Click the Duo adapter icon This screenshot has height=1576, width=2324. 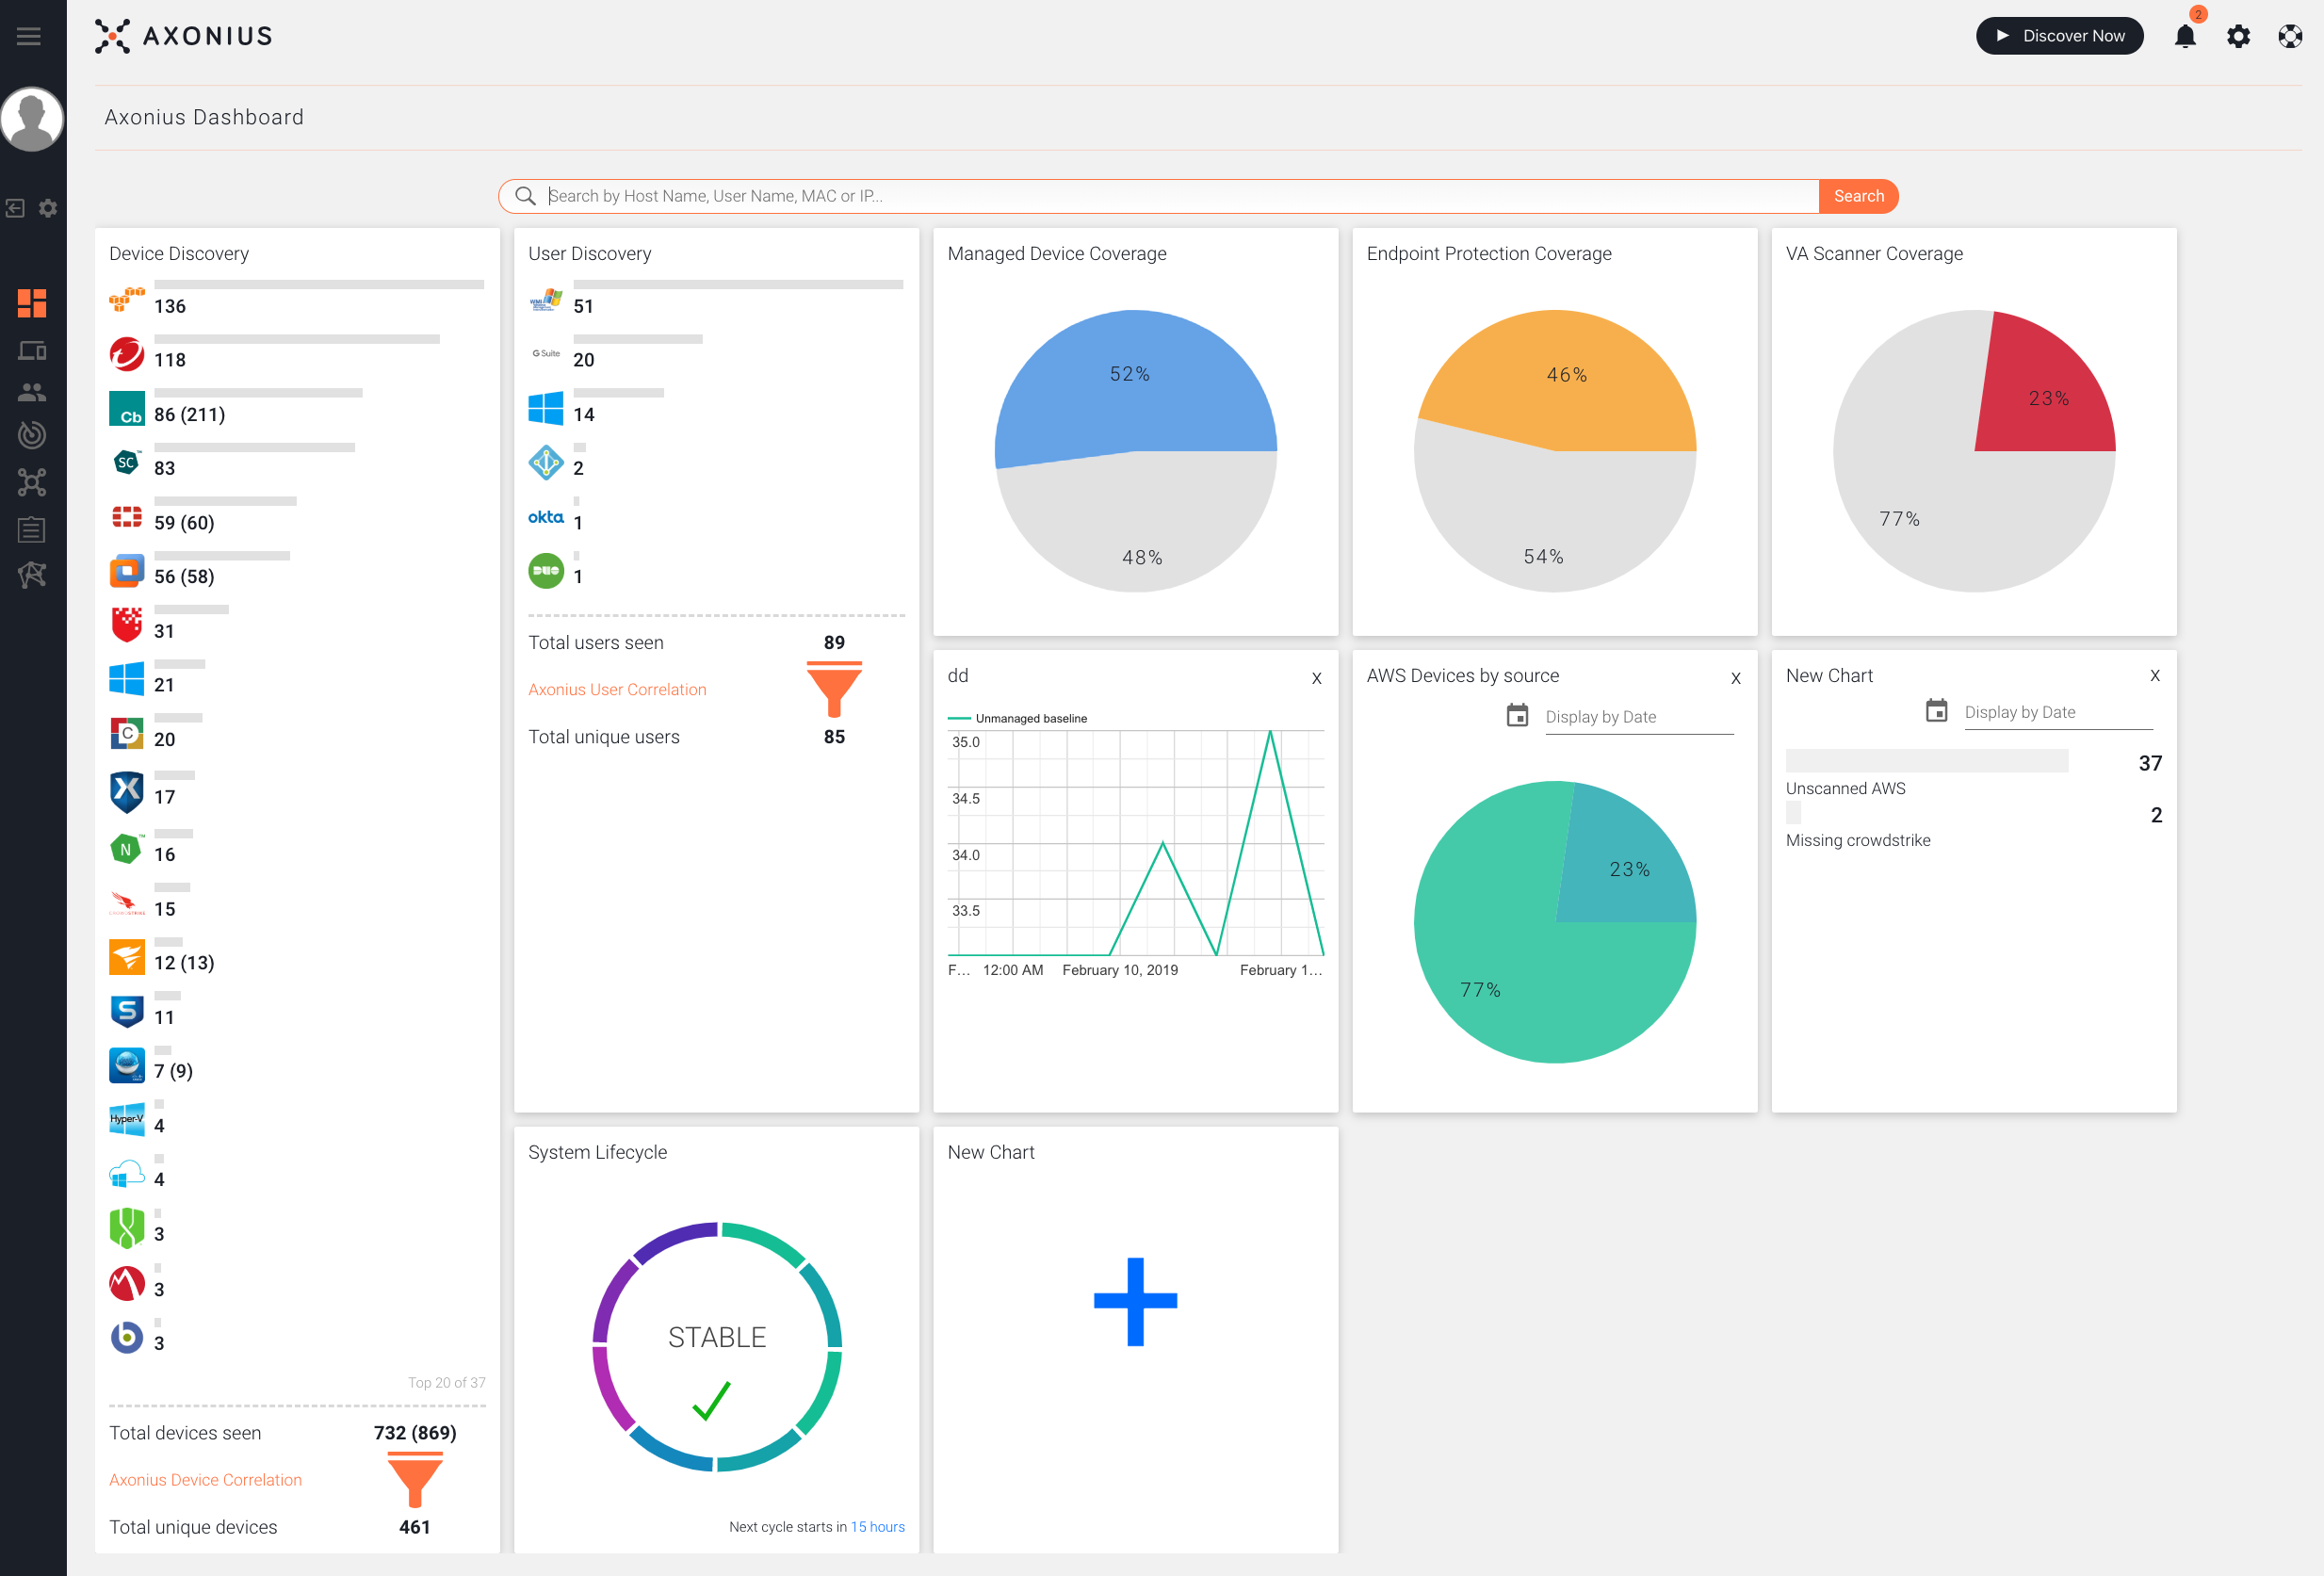[x=546, y=570]
